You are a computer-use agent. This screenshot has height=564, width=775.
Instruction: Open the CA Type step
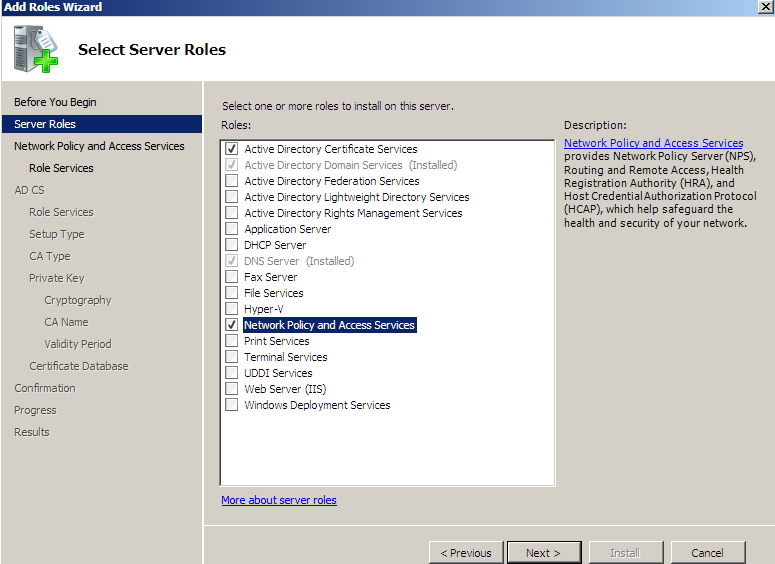tap(50, 256)
